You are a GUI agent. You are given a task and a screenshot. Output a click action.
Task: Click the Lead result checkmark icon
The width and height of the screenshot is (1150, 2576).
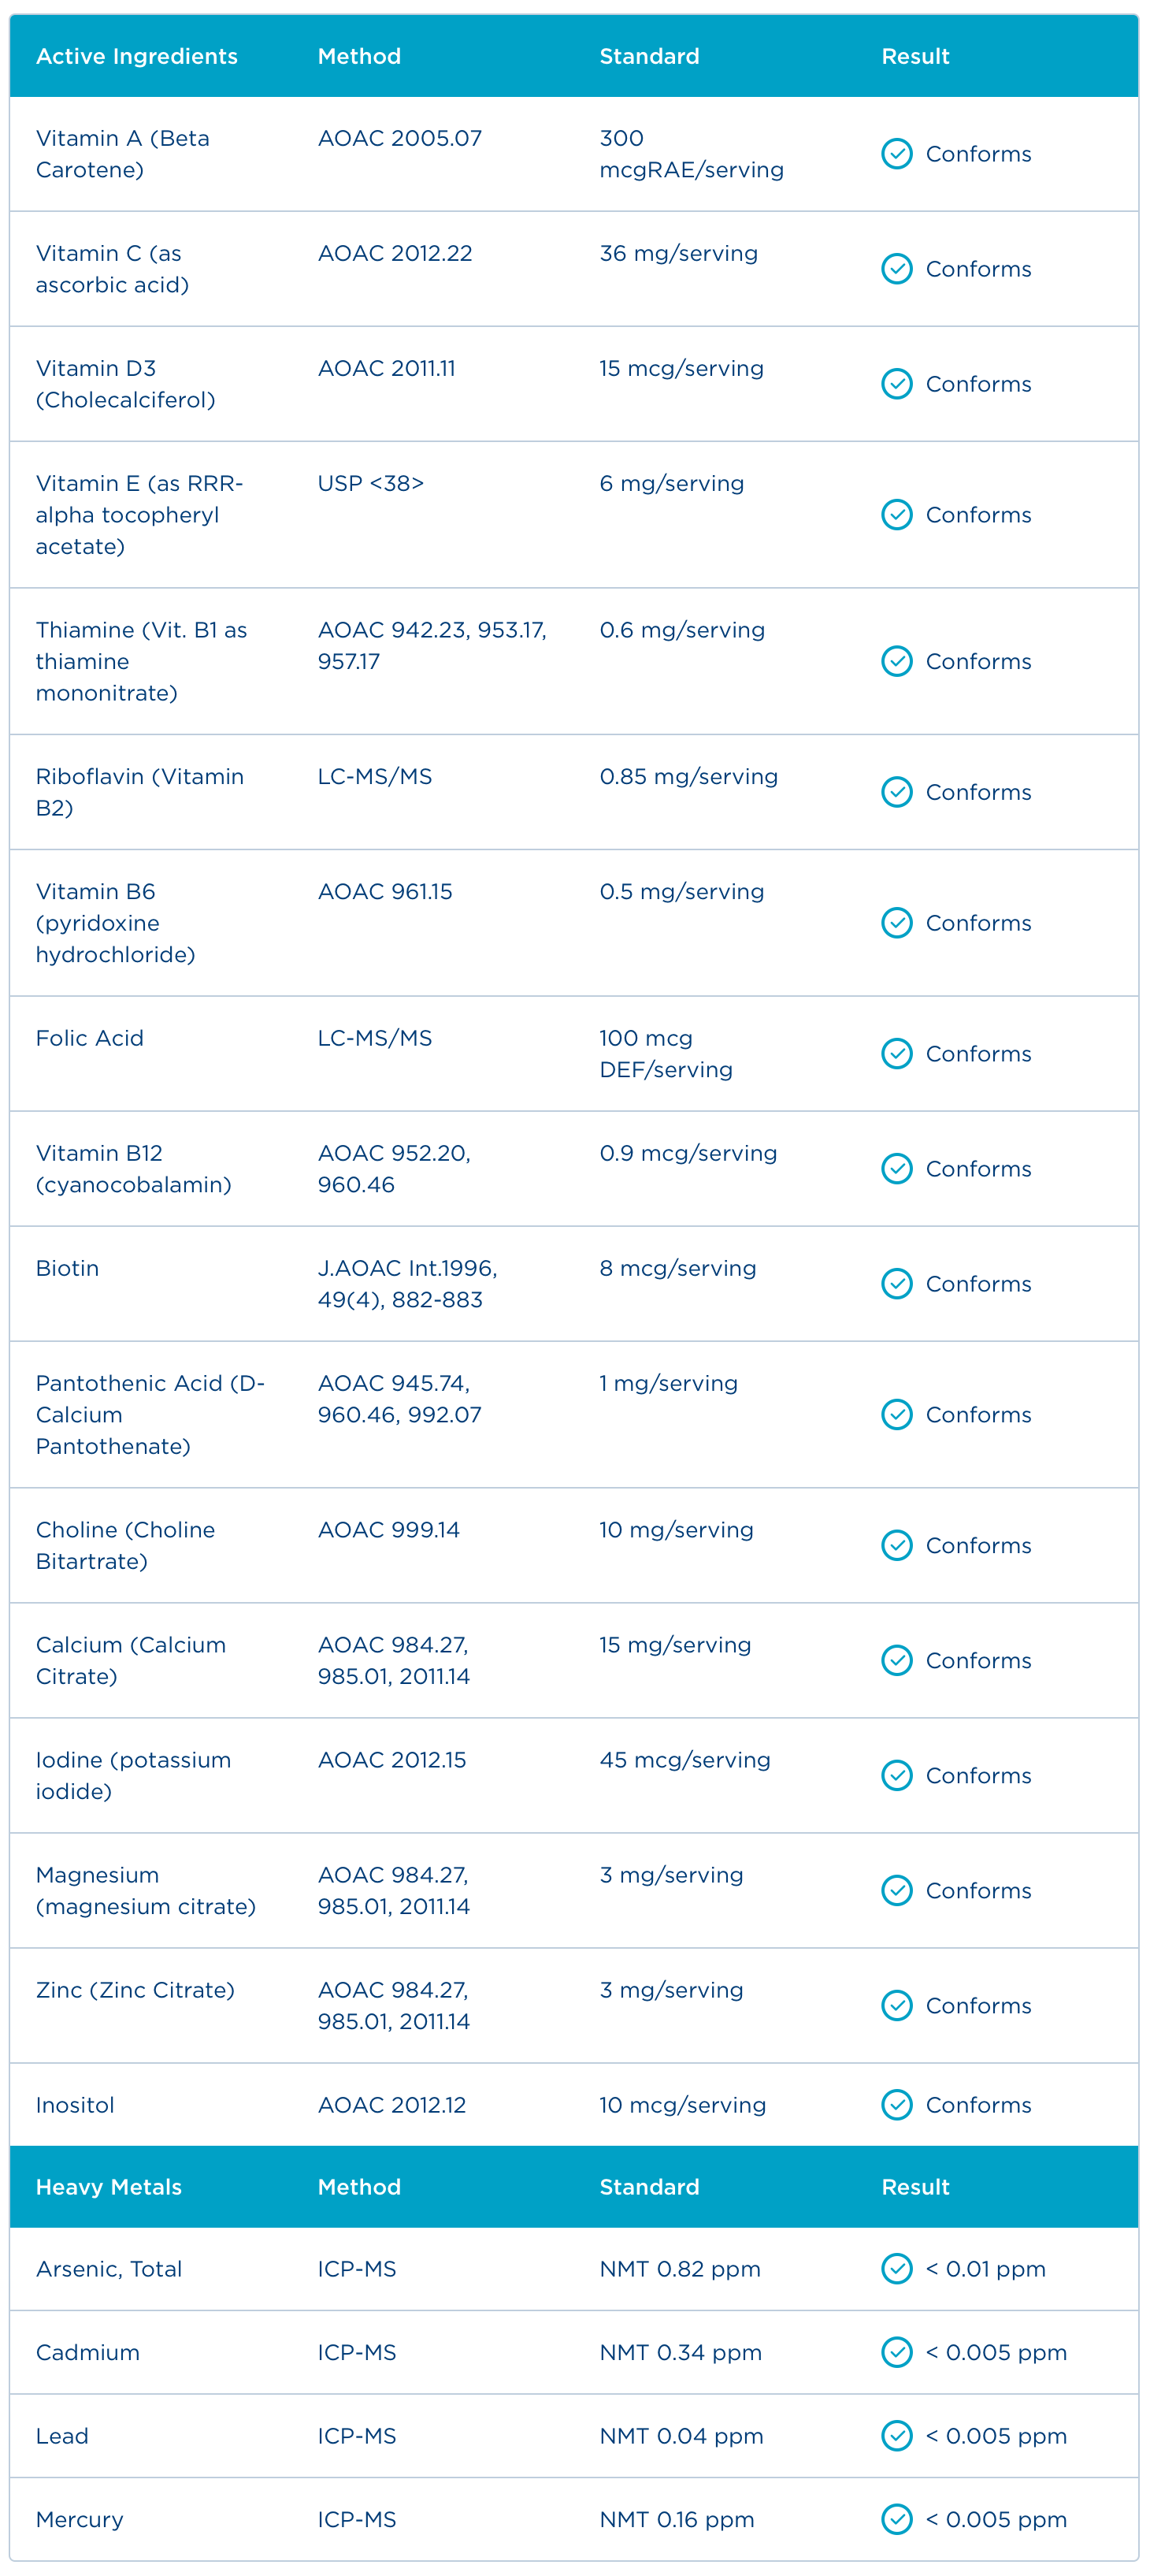(x=896, y=2436)
